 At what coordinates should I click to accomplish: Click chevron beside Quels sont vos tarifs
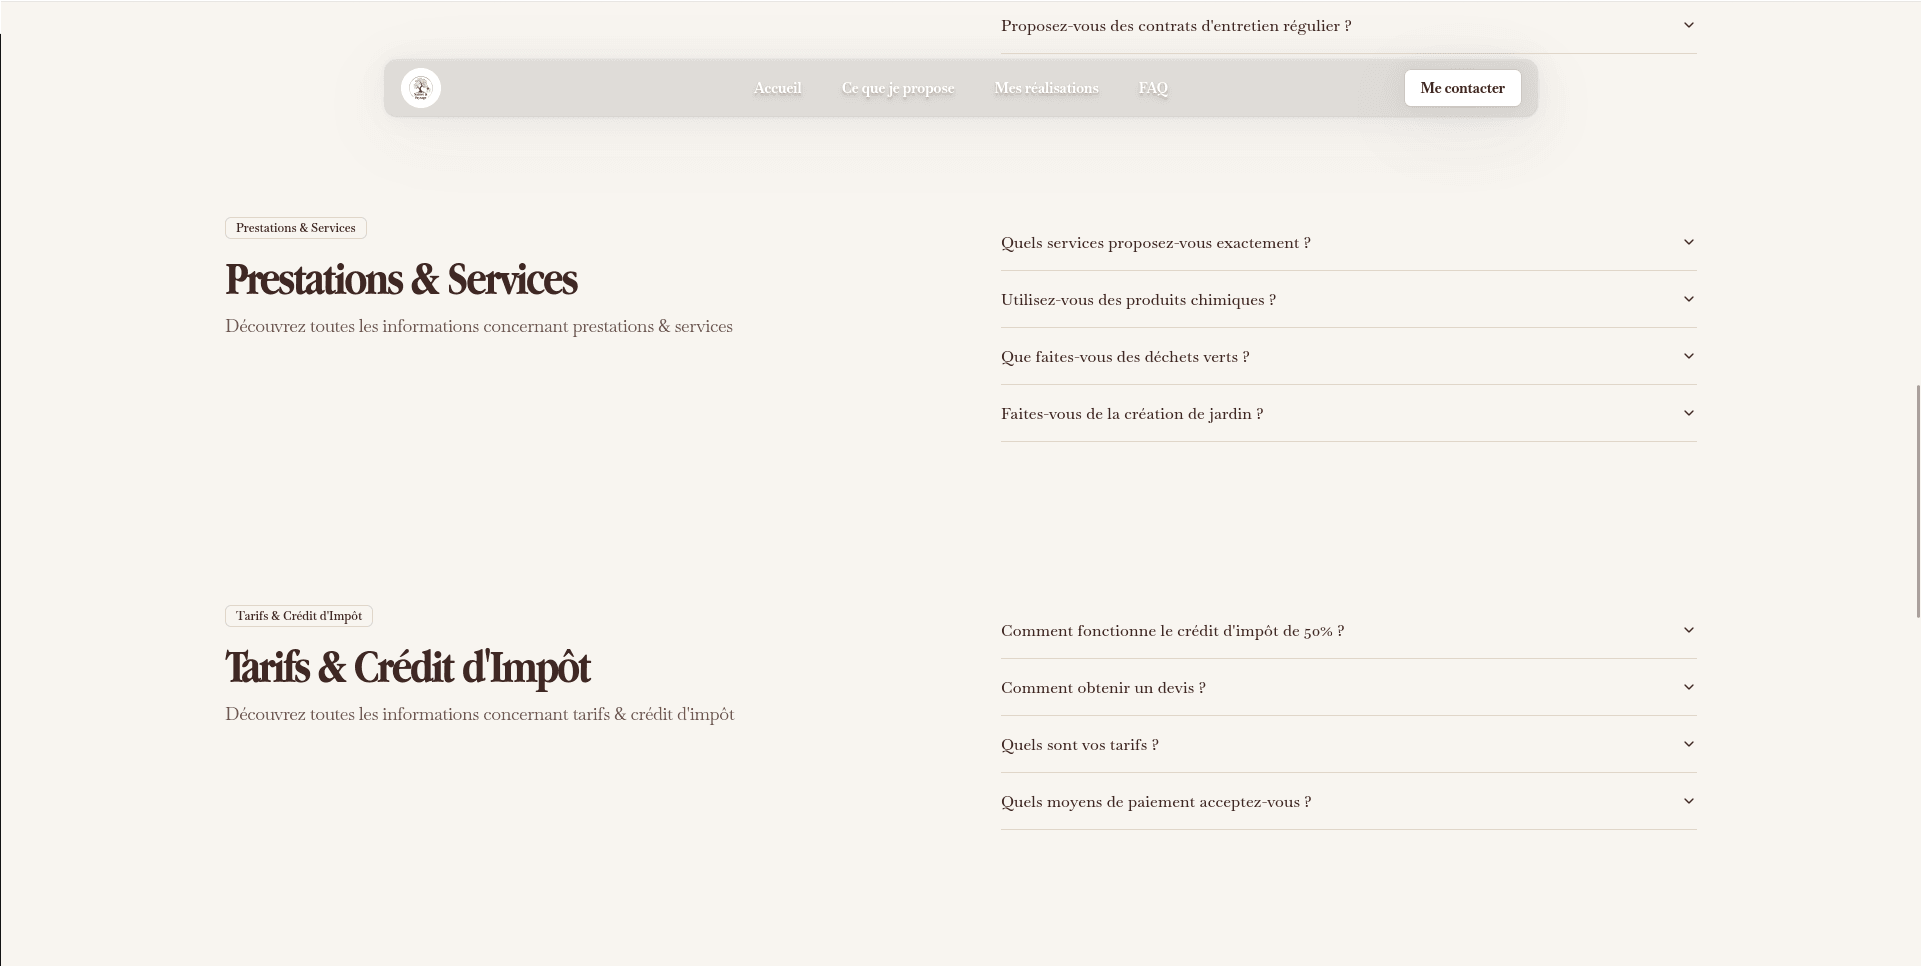(x=1688, y=744)
